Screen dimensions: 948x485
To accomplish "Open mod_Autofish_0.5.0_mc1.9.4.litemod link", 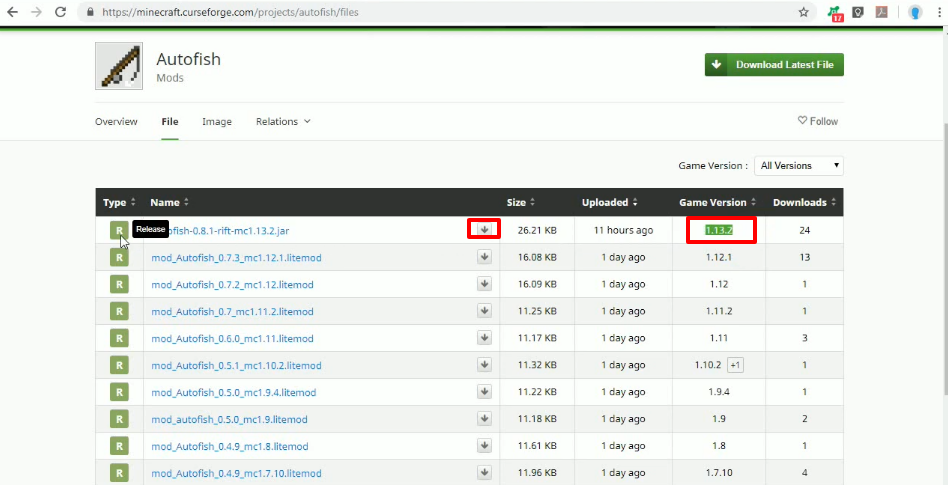I will [233, 392].
